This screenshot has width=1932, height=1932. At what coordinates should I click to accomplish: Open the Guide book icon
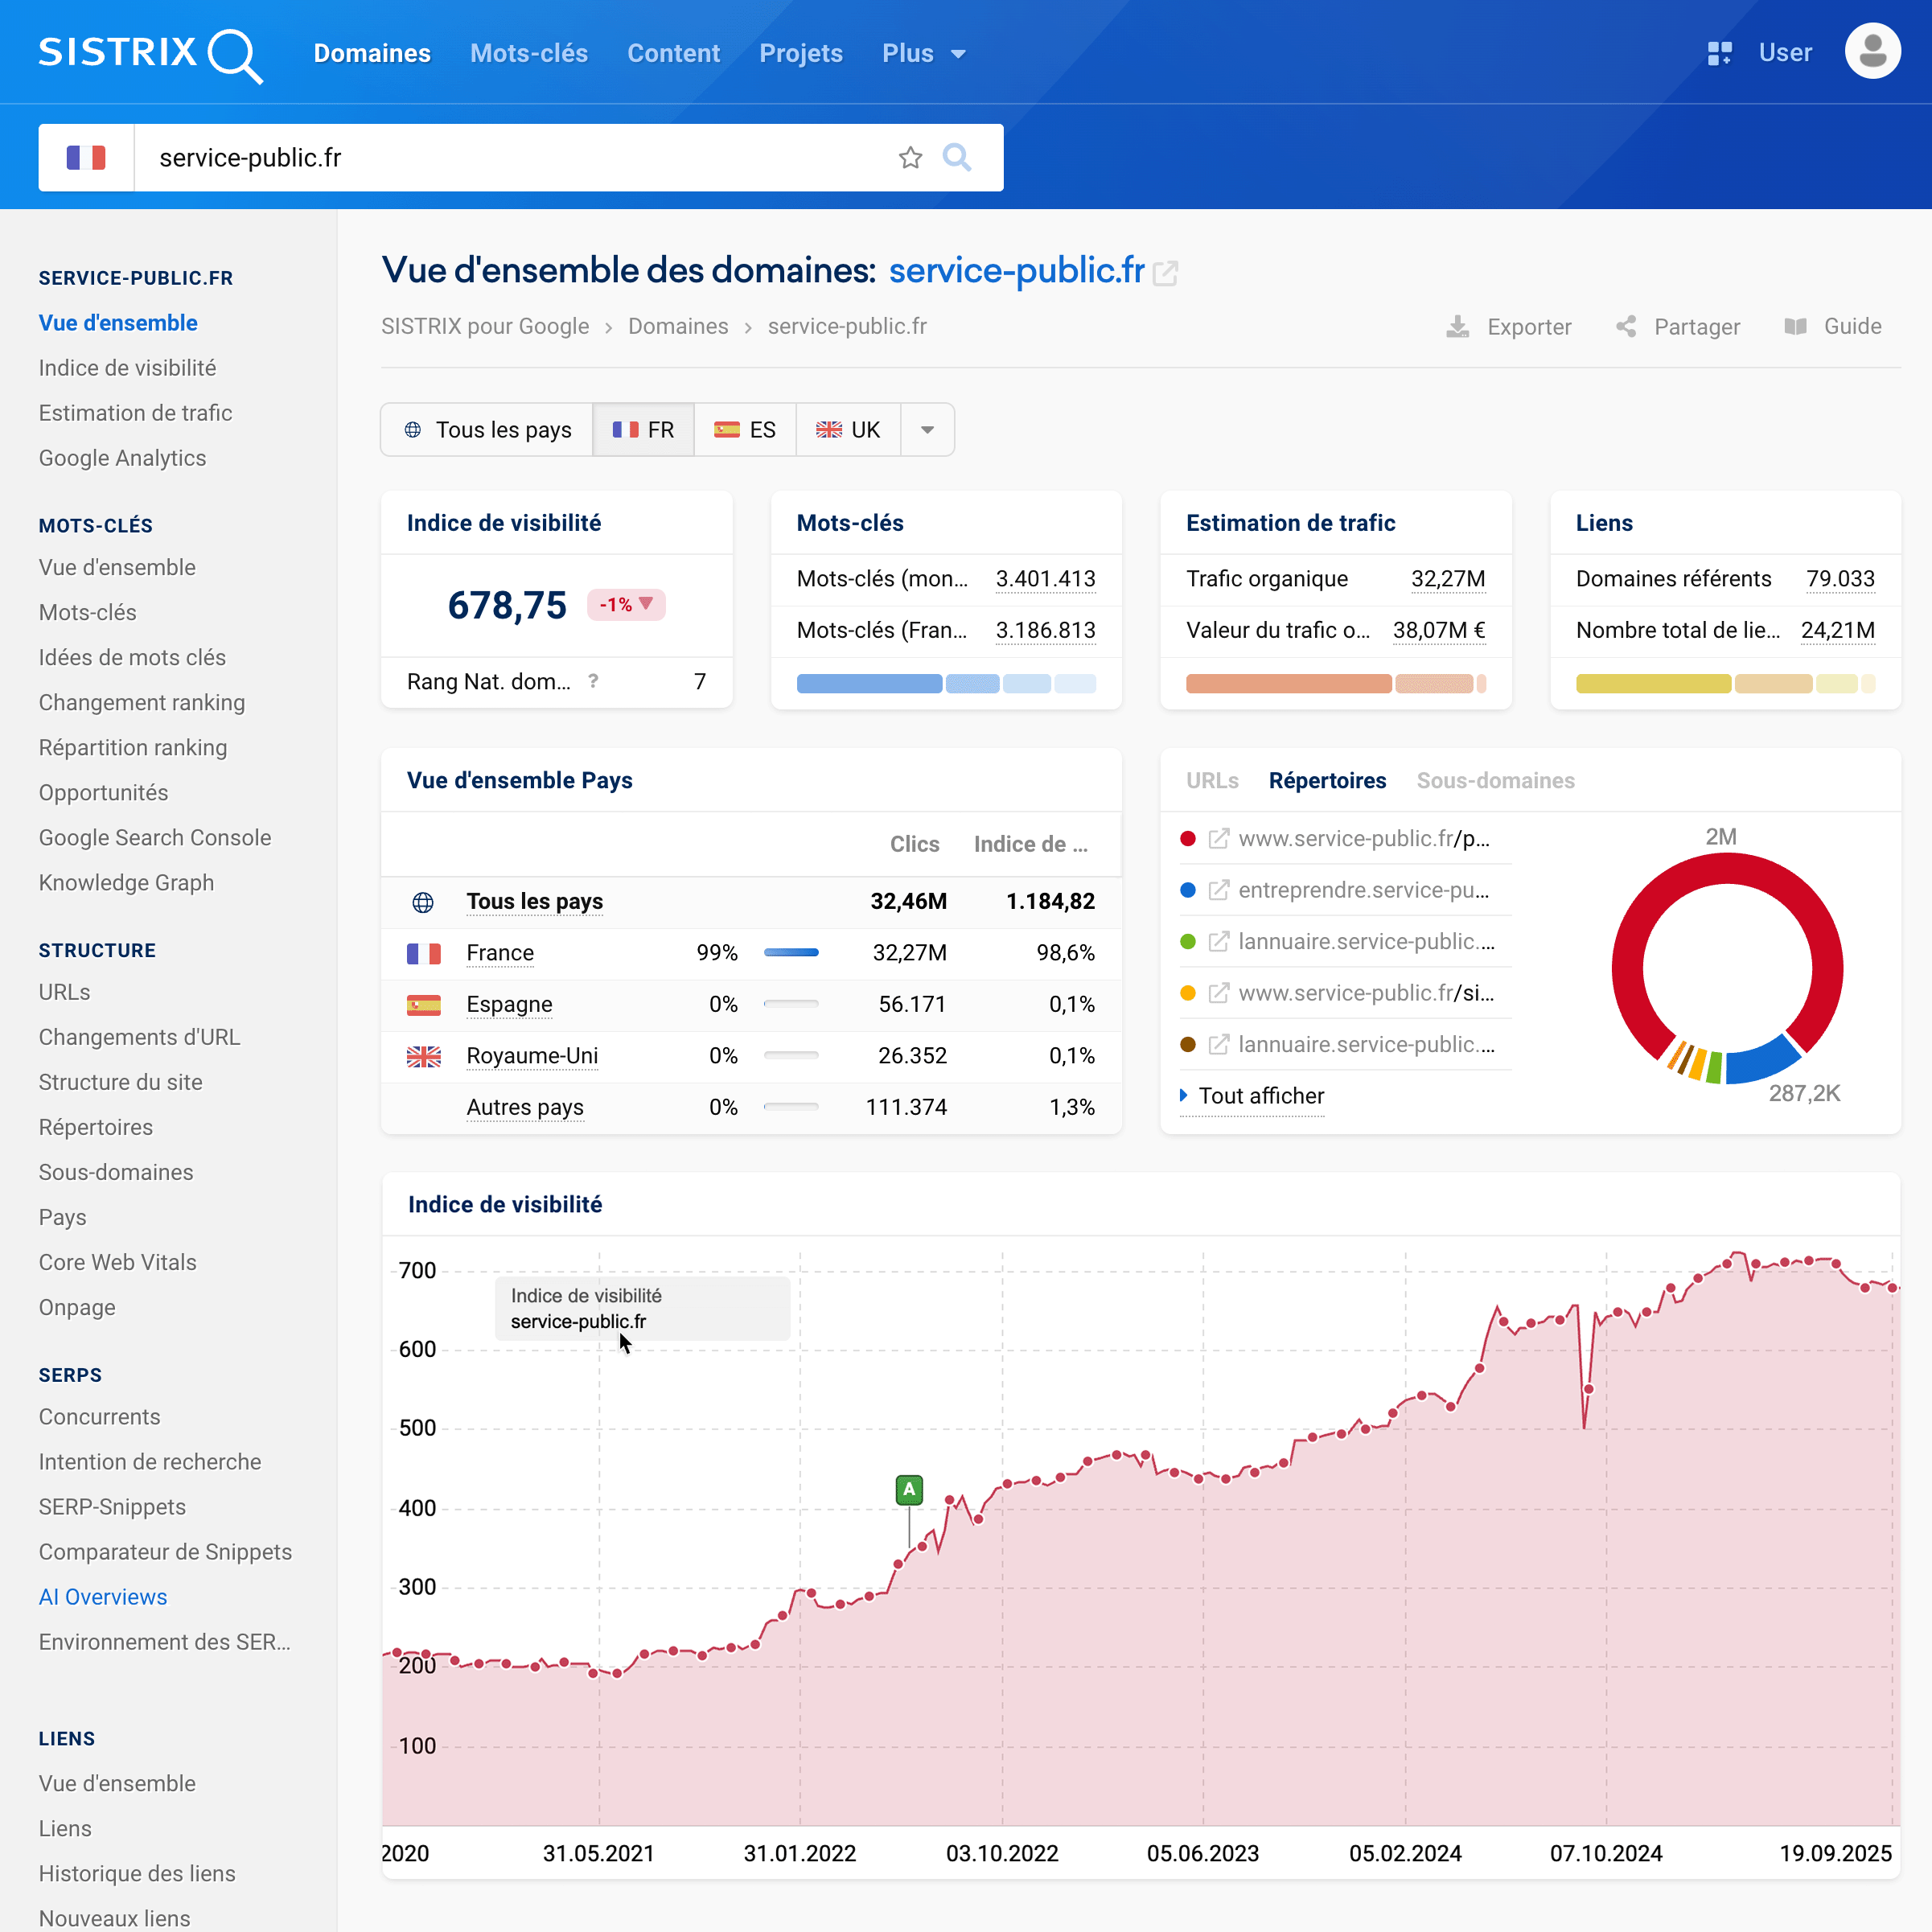click(x=1795, y=327)
